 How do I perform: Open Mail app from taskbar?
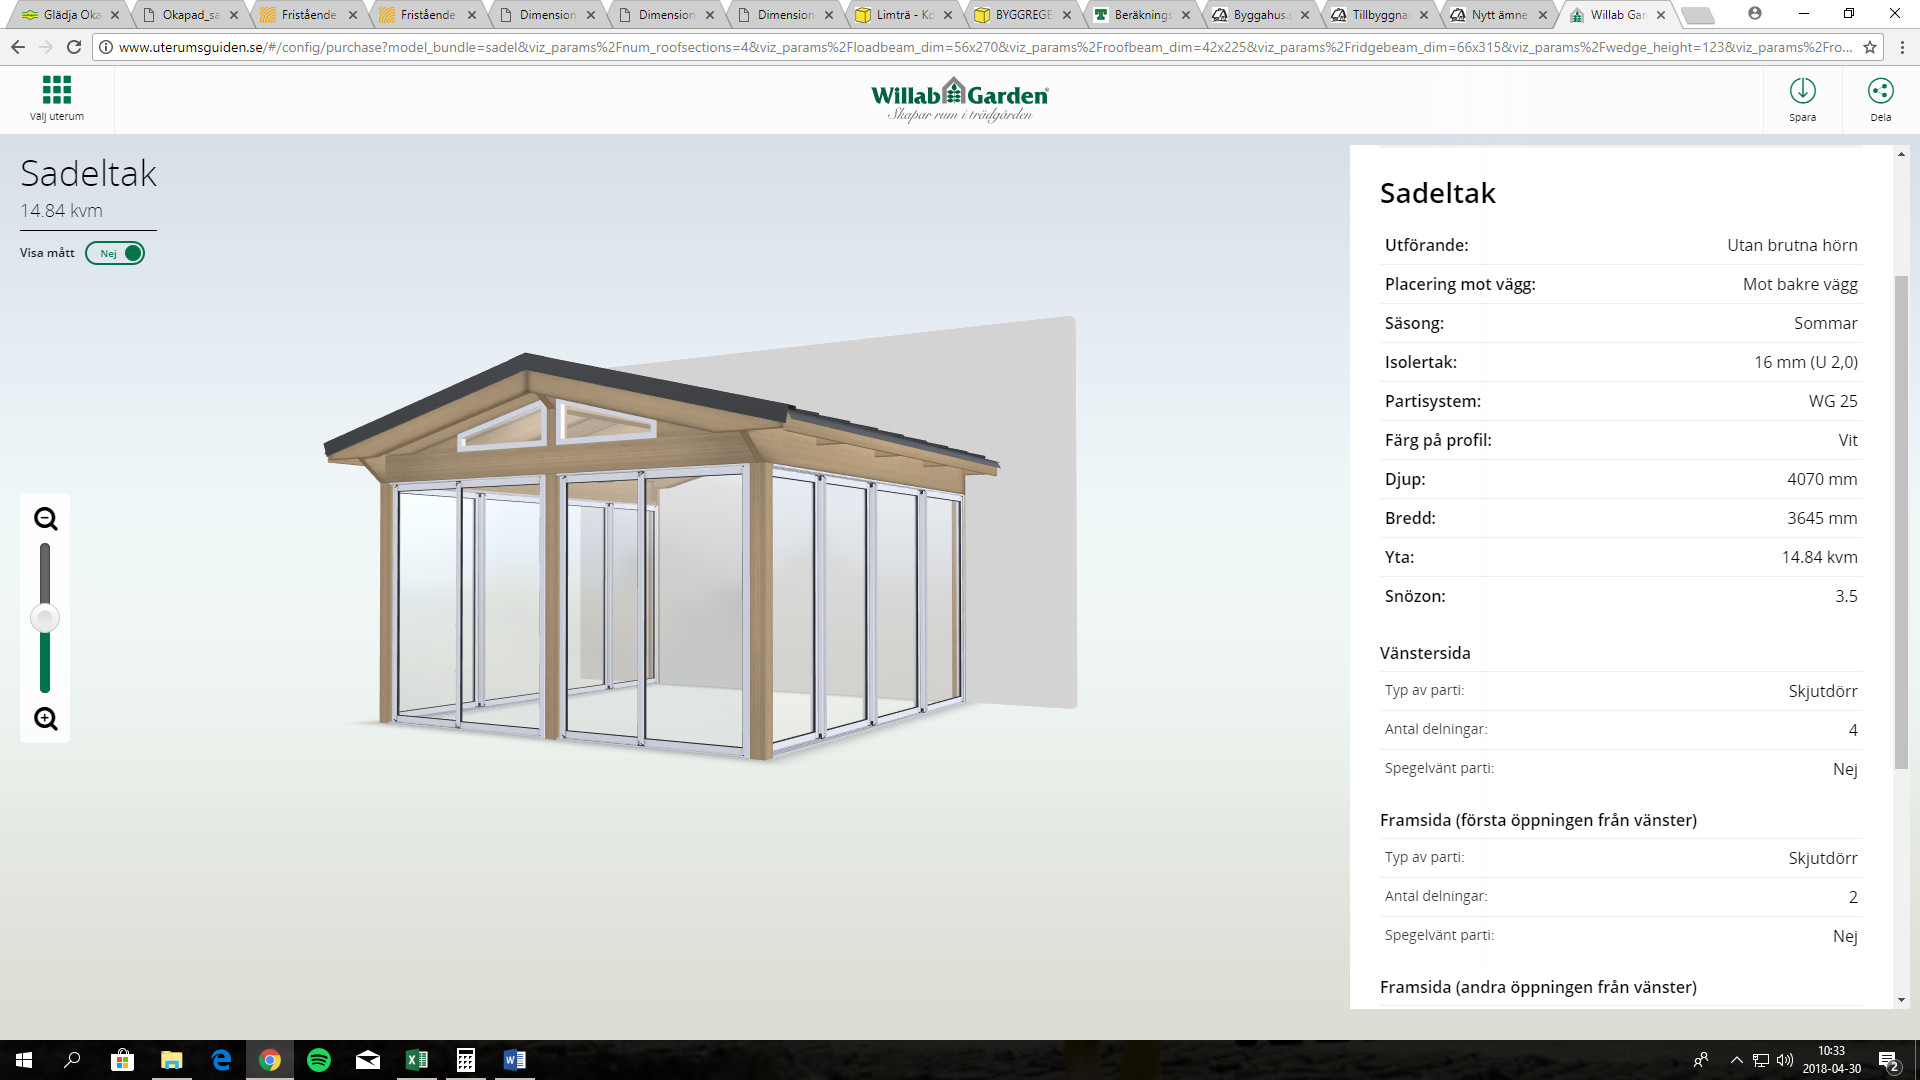[368, 1060]
